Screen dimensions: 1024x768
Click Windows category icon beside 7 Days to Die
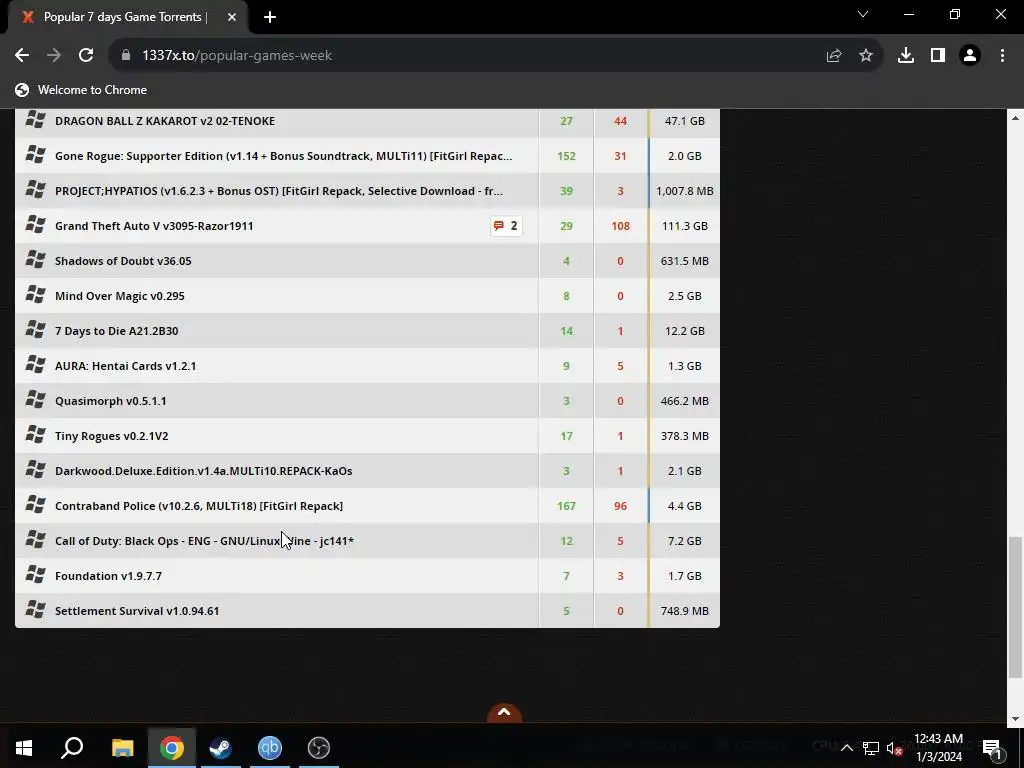35,330
